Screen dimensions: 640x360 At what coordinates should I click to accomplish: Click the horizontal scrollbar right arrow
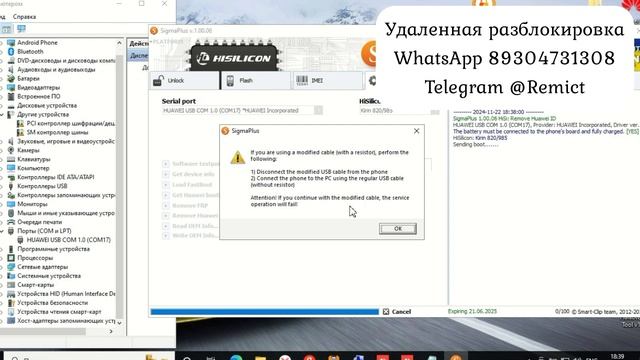pyautogui.click(x=111, y=331)
